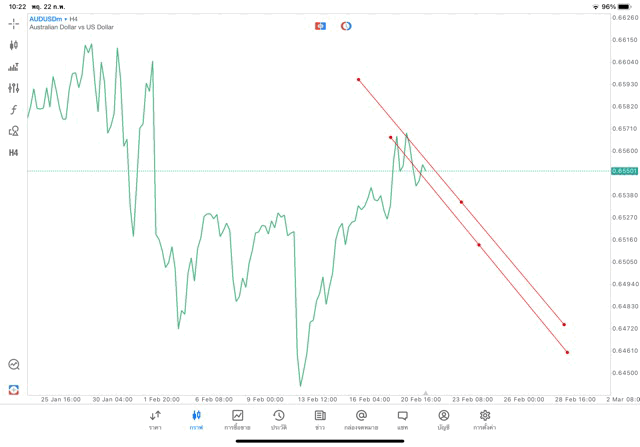Expand the H4 timeframe selector
Viewport: 640px width, 447px height.
click(14, 153)
